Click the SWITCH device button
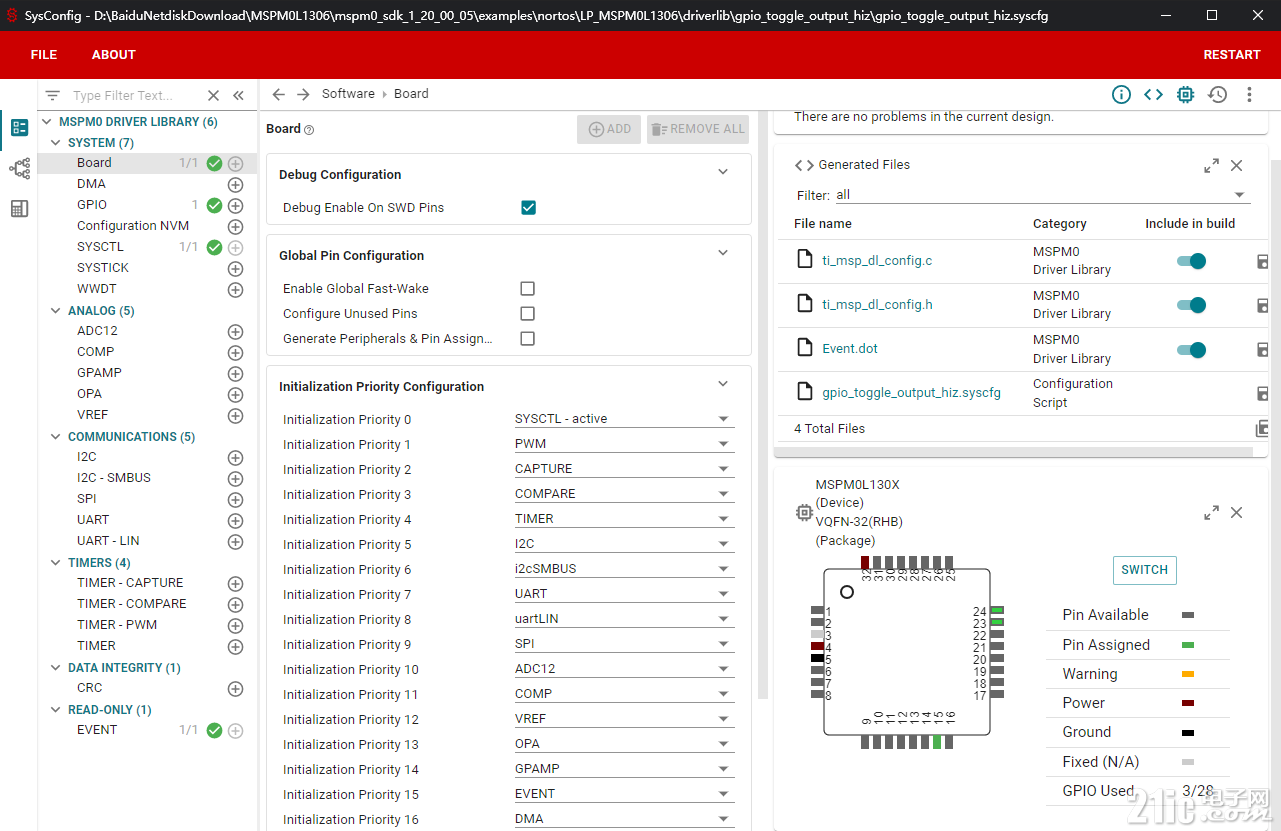The image size is (1281, 831). 1144,570
